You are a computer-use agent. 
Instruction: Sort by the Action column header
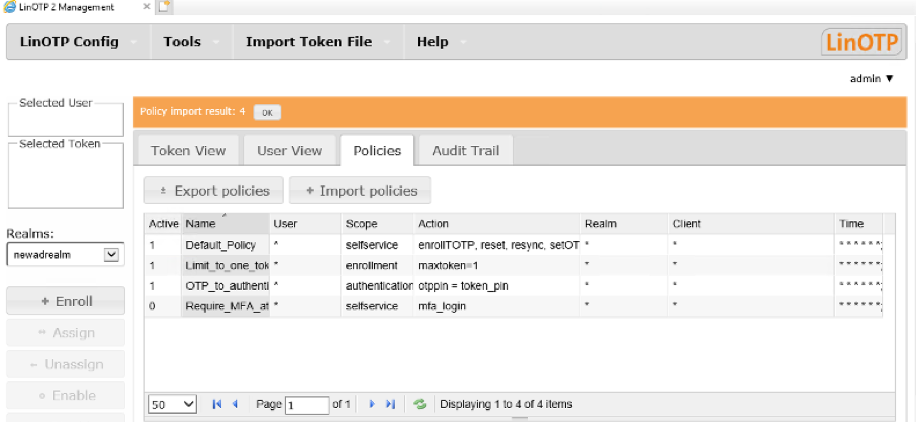point(497,224)
